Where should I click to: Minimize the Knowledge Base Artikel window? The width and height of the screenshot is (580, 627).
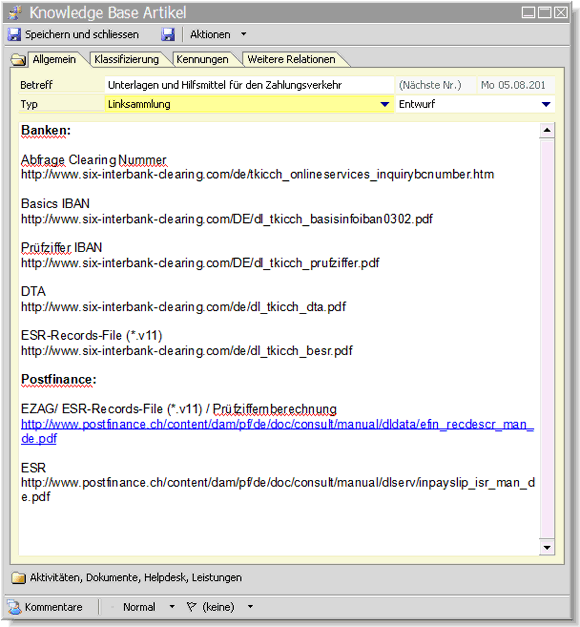(528, 12)
